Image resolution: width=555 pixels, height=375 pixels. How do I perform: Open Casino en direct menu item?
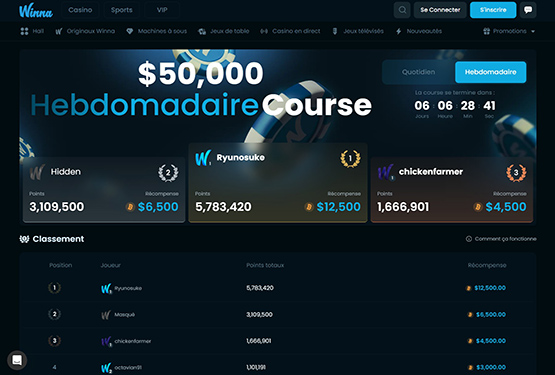290,31
